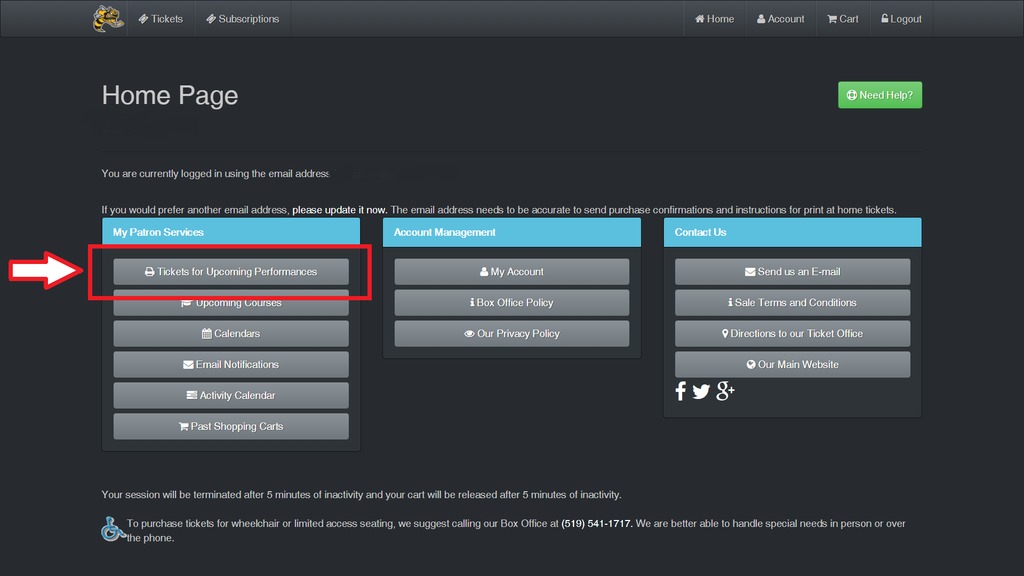
Task: Click the Email Notifications button
Action: click(x=231, y=365)
